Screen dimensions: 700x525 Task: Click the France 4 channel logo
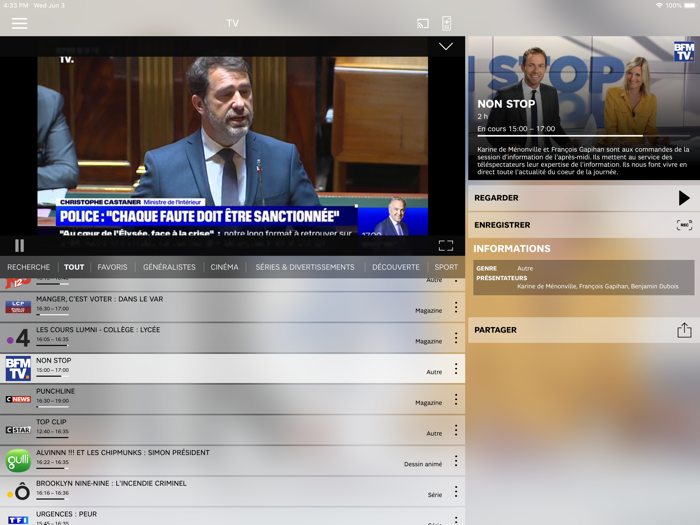pyautogui.click(x=18, y=338)
